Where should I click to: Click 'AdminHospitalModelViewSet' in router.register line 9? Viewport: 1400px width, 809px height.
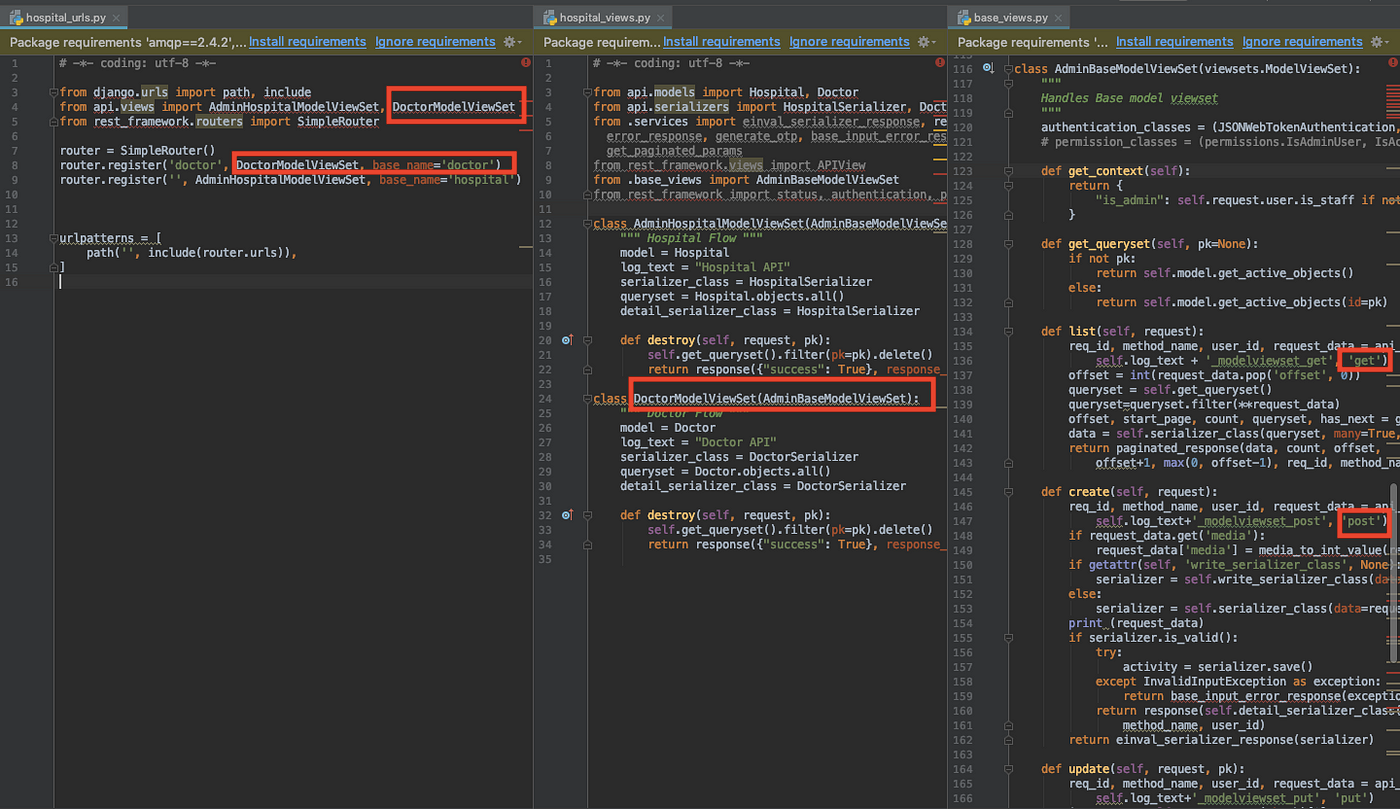pos(281,180)
